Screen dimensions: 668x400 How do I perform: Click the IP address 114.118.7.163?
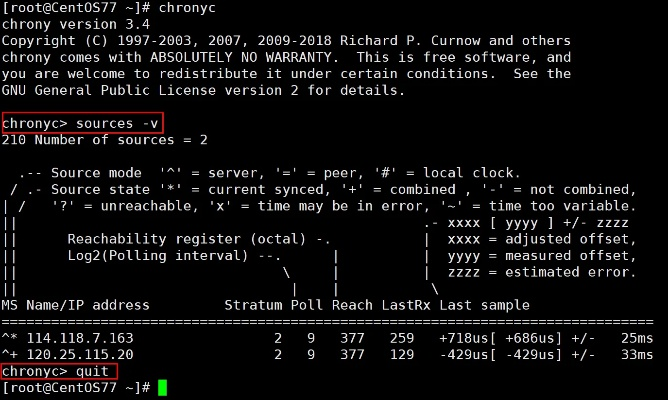(x=80, y=338)
